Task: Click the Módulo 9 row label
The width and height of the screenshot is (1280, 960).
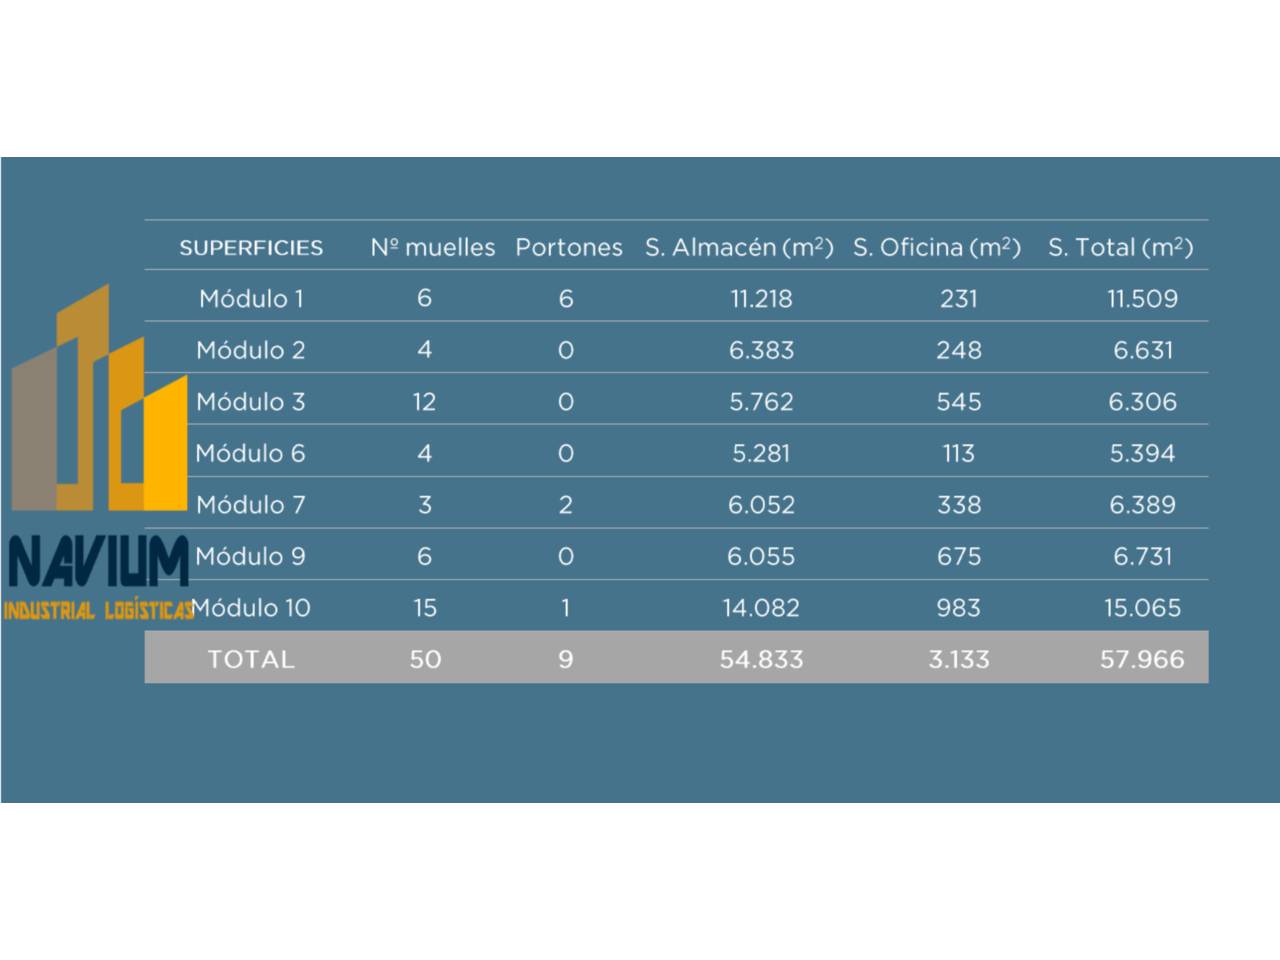Action: point(251,556)
